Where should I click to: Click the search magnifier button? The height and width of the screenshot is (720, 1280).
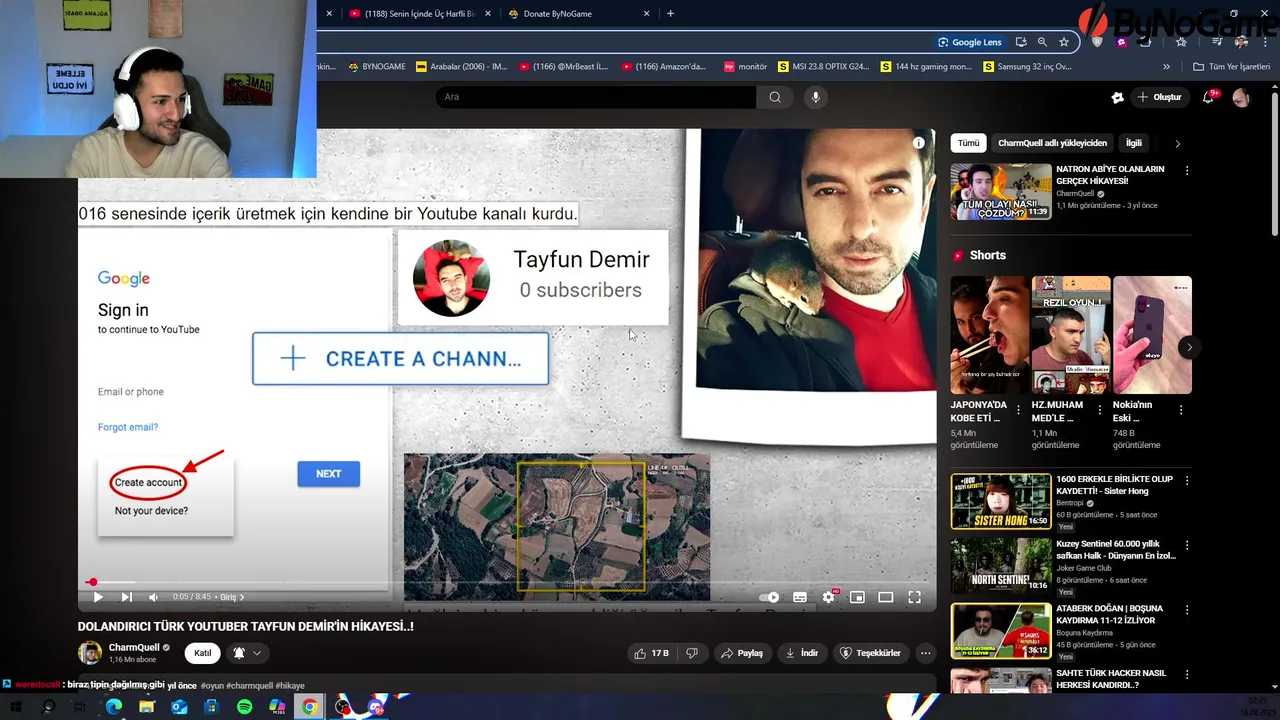(775, 97)
